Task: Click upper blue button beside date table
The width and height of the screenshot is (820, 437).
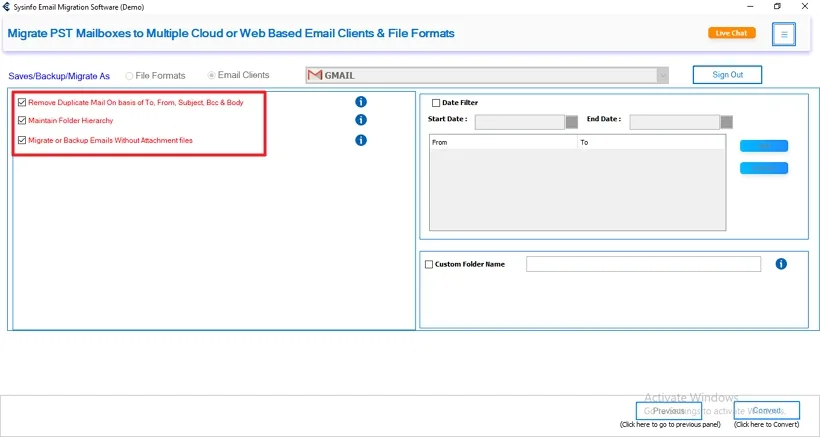Action: pyautogui.click(x=764, y=146)
